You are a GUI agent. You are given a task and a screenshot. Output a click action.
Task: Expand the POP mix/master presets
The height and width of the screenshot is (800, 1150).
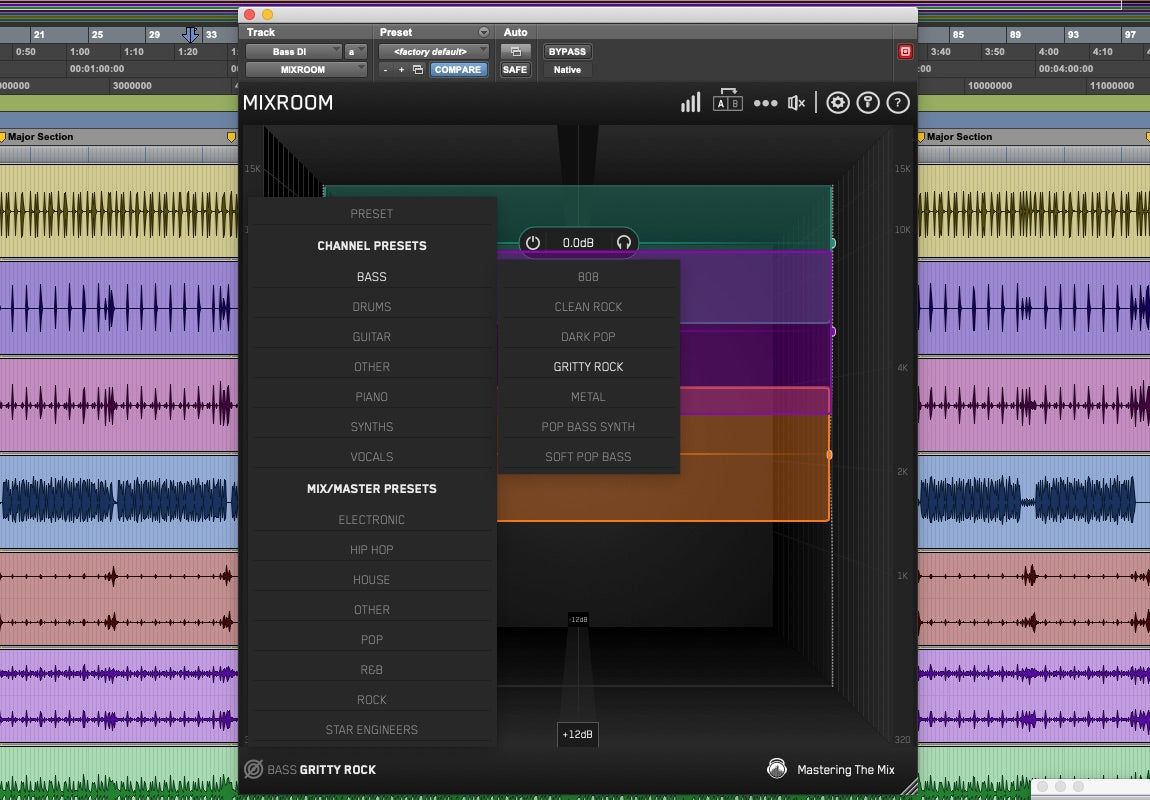(372, 640)
